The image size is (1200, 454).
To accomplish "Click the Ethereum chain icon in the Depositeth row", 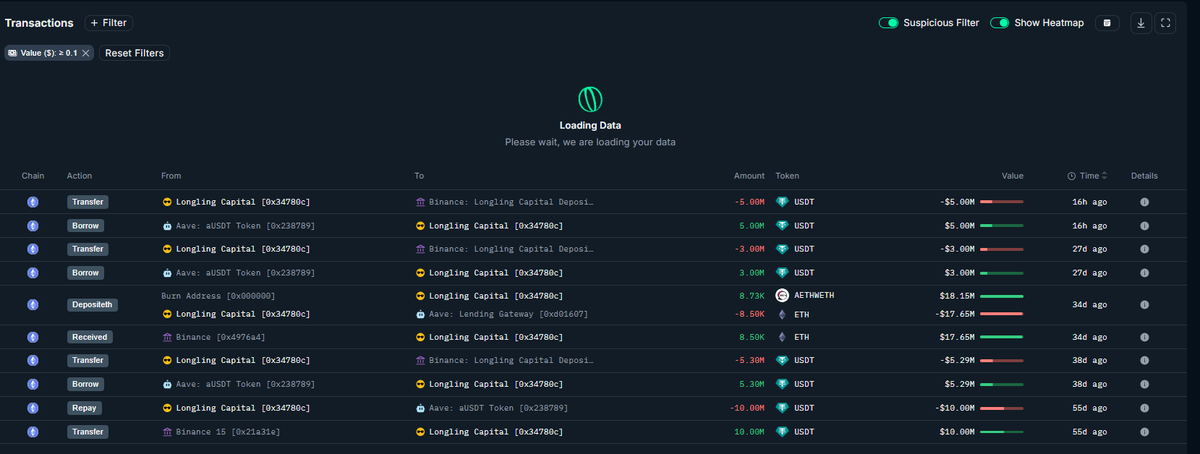I will click(x=33, y=305).
